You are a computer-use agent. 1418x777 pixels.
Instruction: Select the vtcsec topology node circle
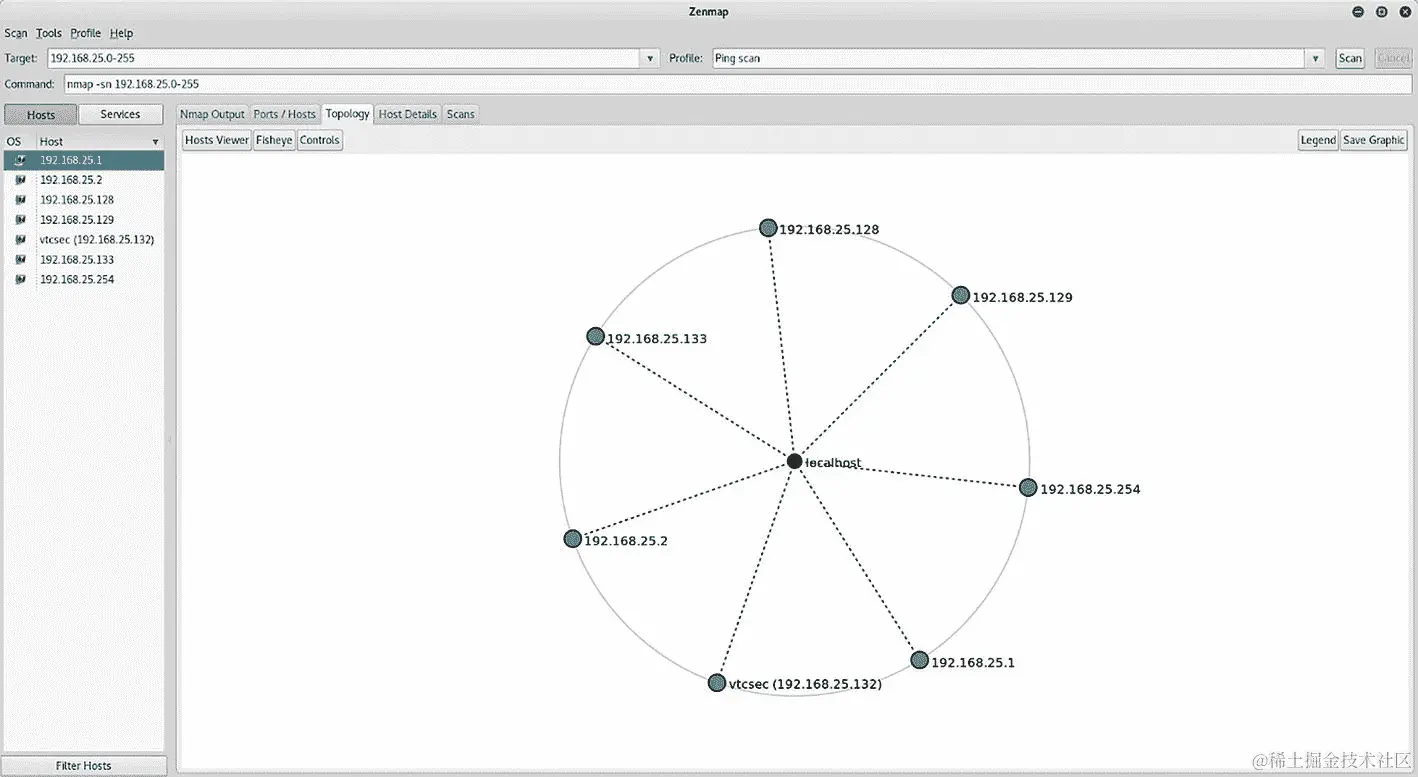(716, 683)
